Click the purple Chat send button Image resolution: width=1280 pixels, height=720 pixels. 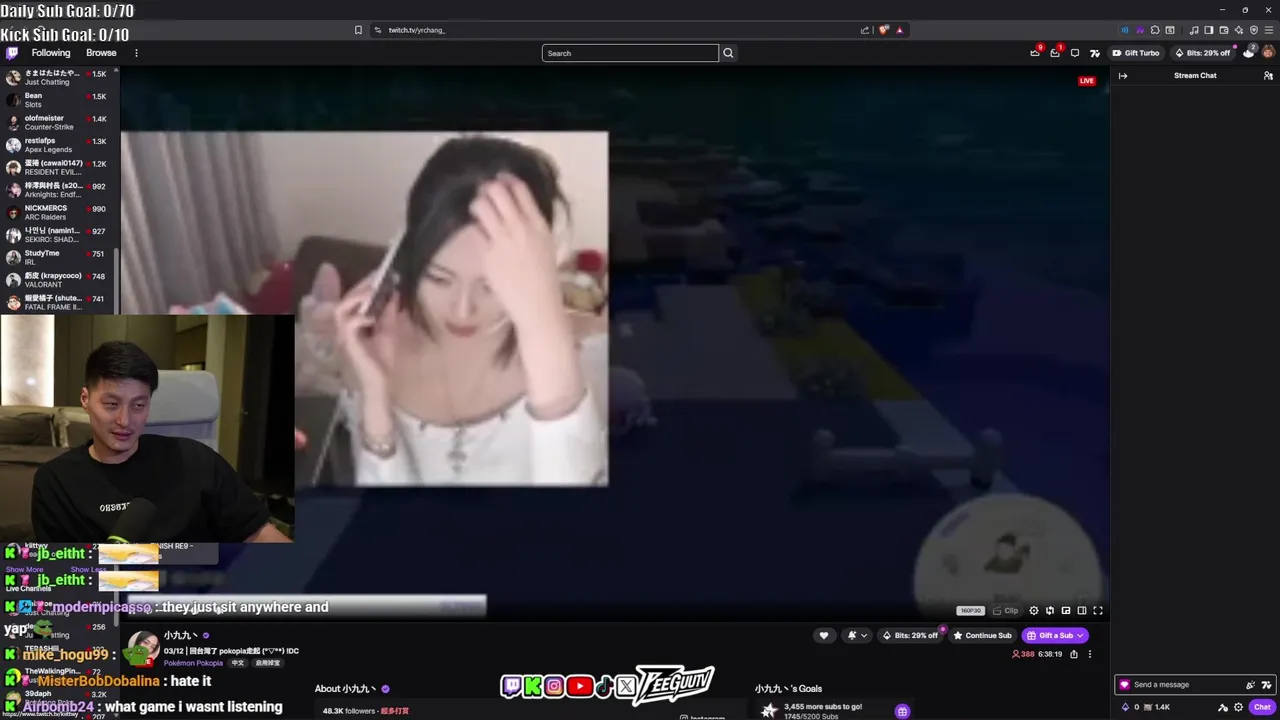[x=1262, y=707]
